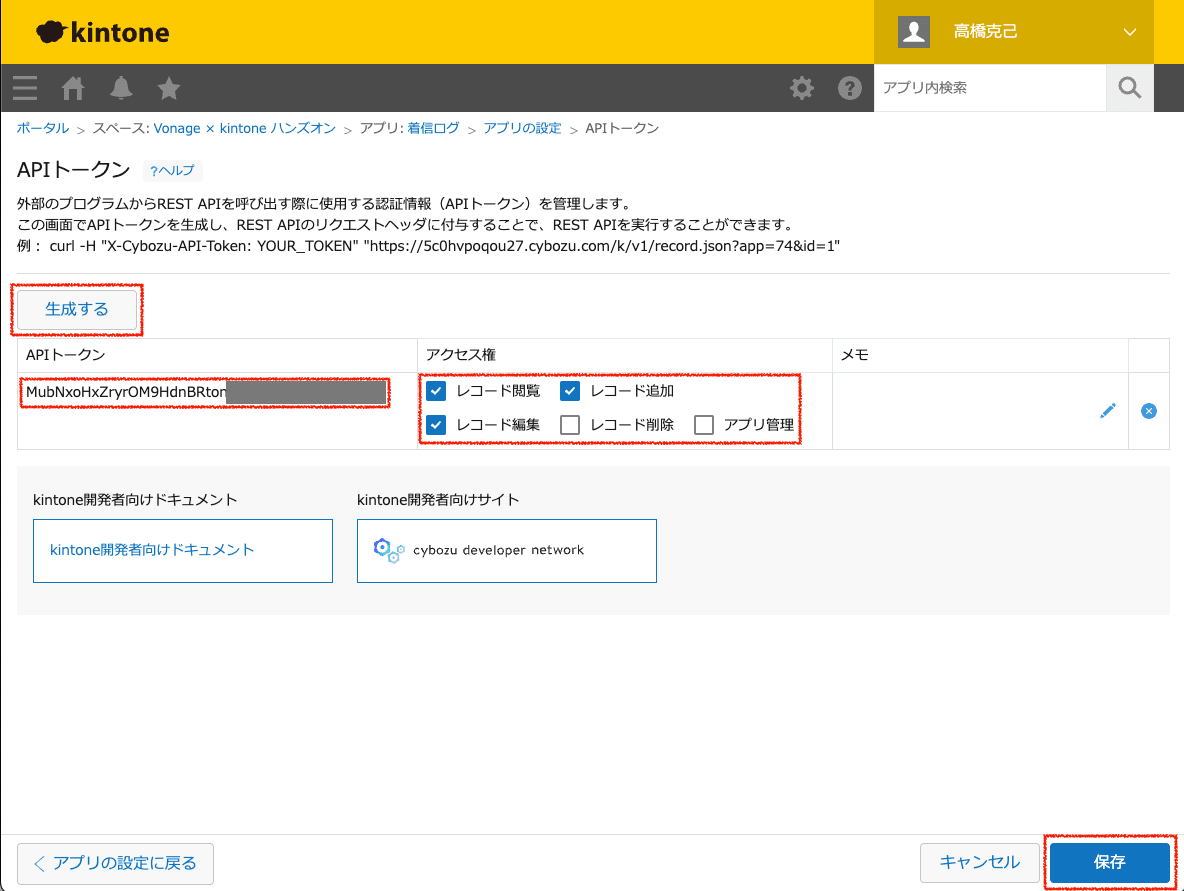Edit the memo with pencil icon
The height and width of the screenshot is (891, 1184).
click(x=1108, y=411)
